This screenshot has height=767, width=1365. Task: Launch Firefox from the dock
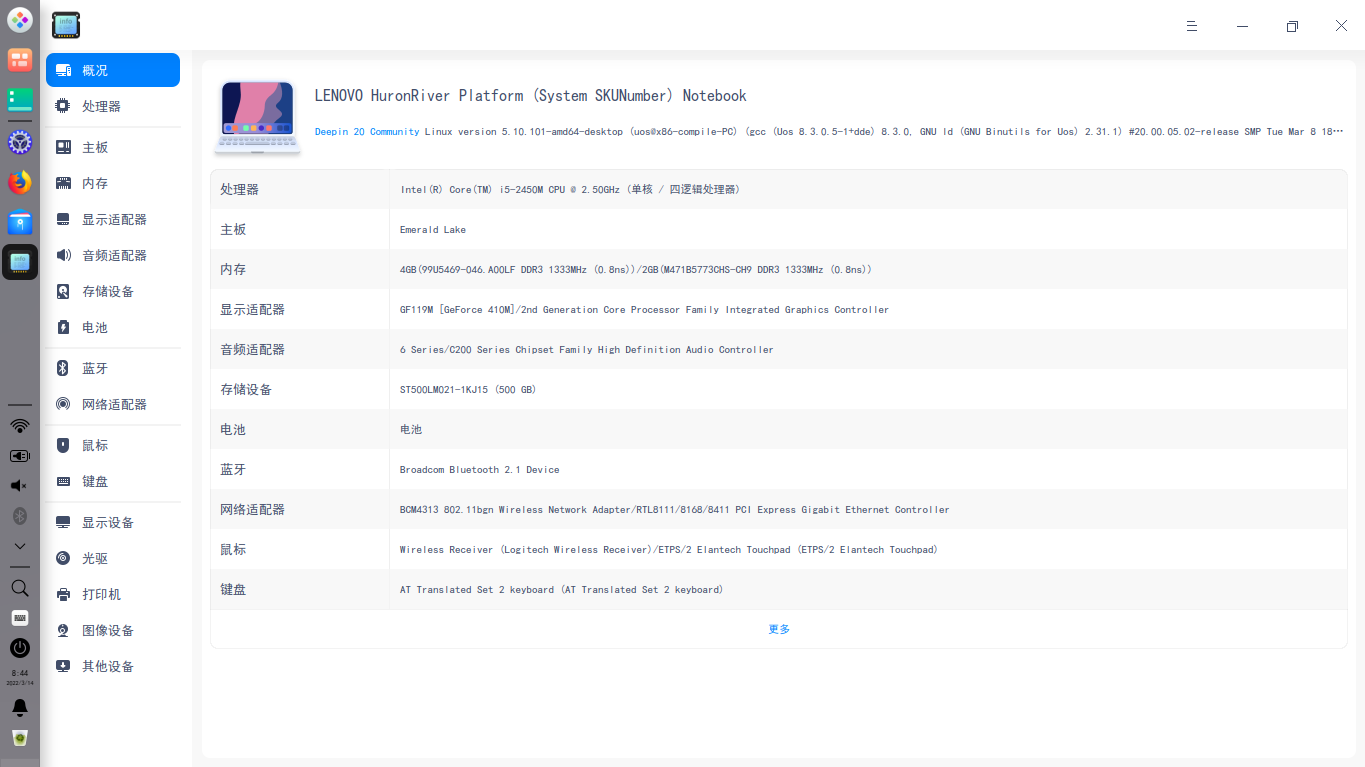(x=20, y=182)
